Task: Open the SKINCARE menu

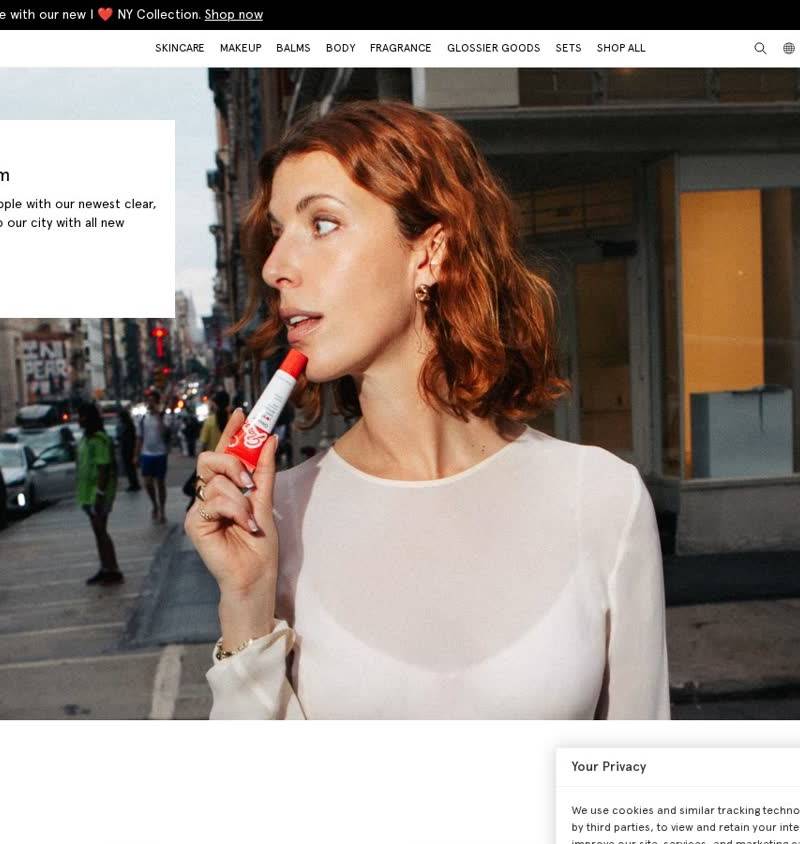Action: pos(180,48)
